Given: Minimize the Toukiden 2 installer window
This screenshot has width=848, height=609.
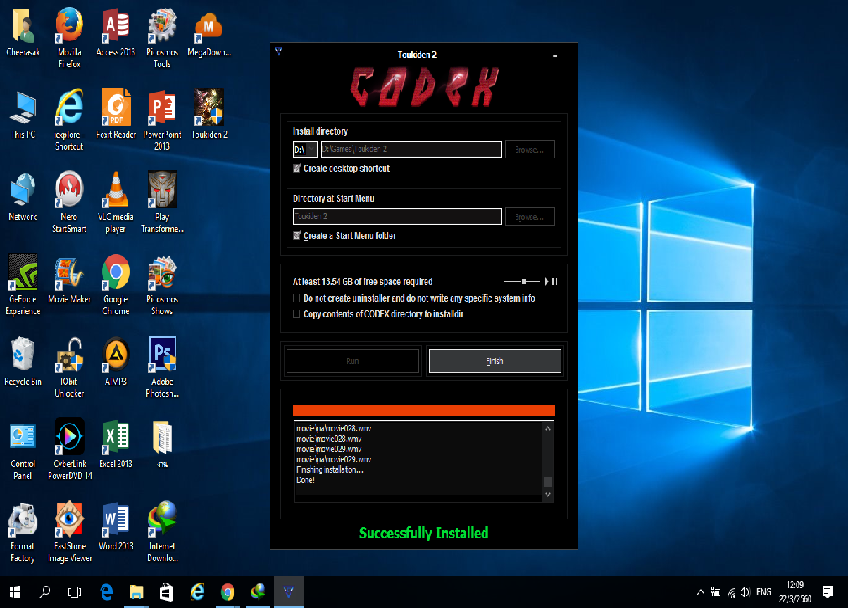Looking at the screenshot, I should click(x=555, y=55).
